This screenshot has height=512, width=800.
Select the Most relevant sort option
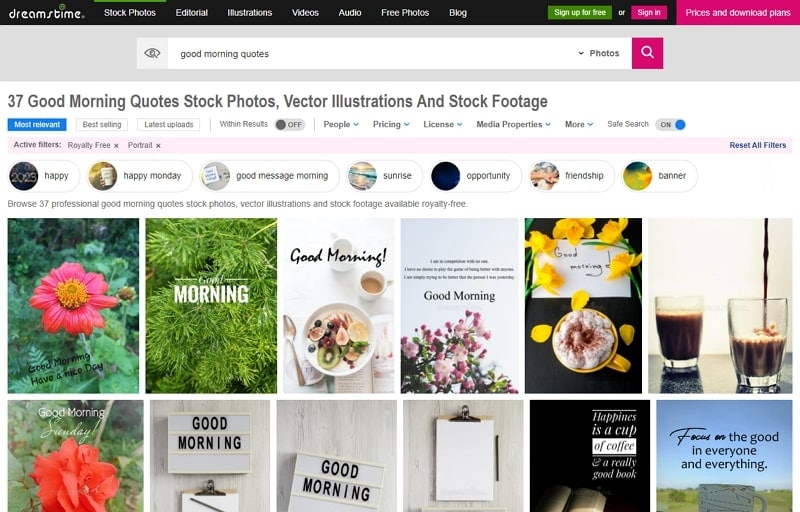tap(37, 124)
